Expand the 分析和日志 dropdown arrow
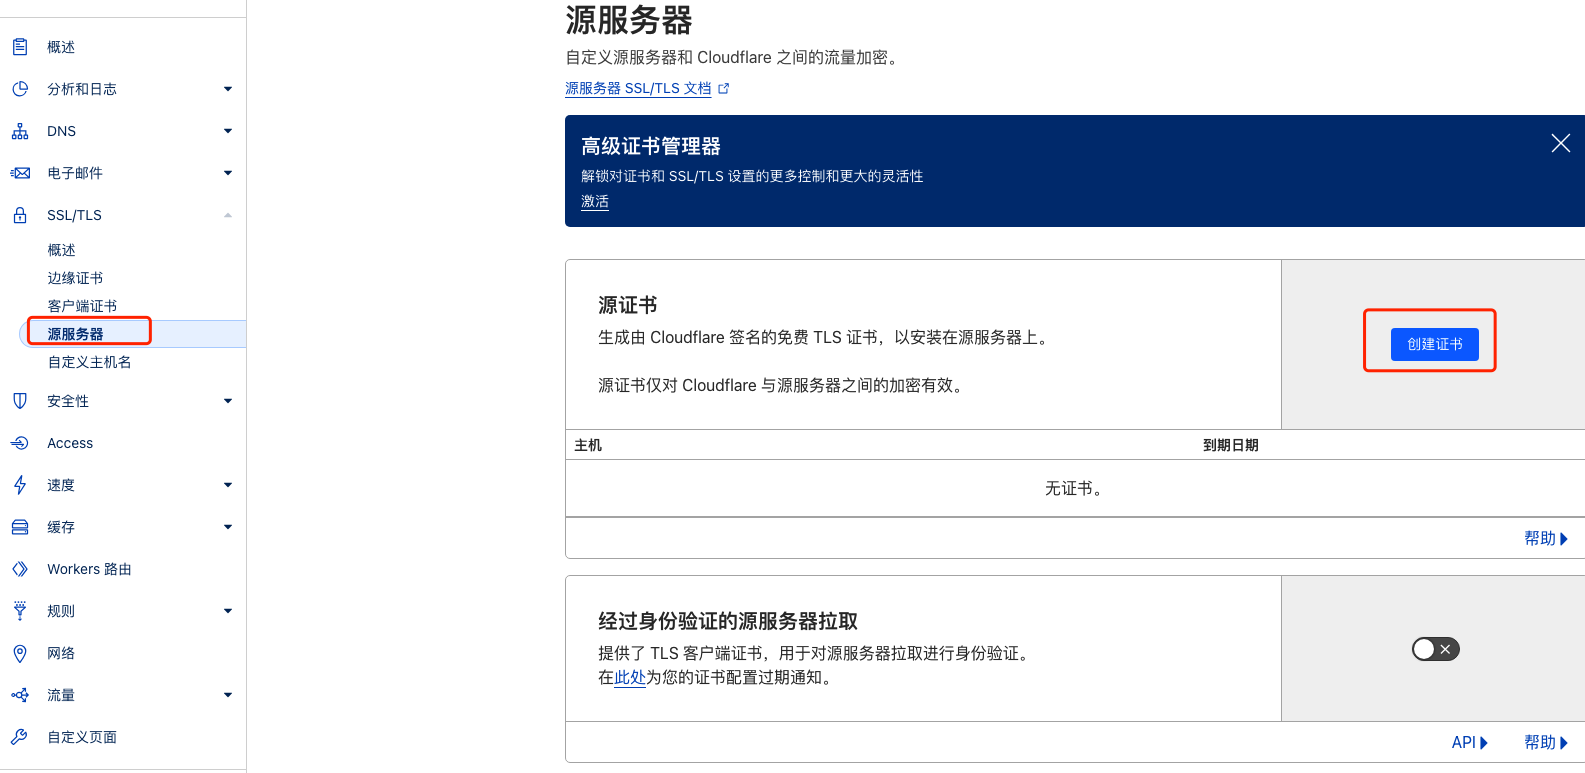 228,89
